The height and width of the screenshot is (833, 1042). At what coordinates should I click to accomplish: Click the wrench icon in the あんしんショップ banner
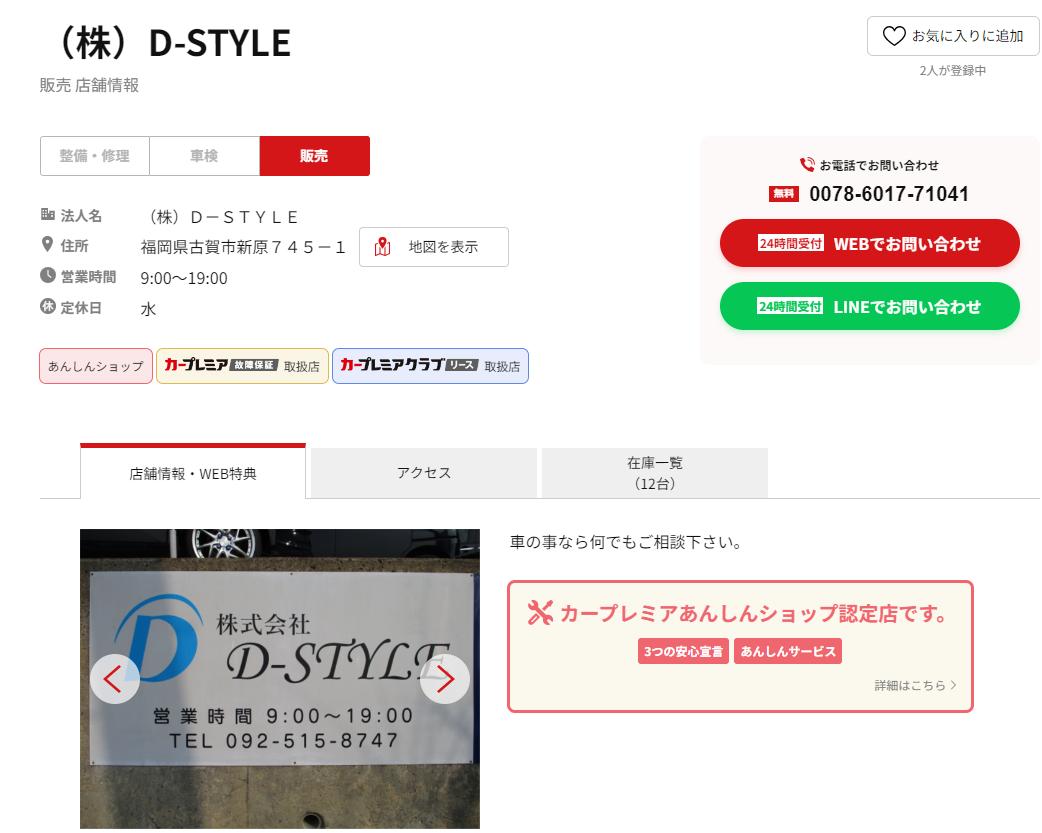540,613
